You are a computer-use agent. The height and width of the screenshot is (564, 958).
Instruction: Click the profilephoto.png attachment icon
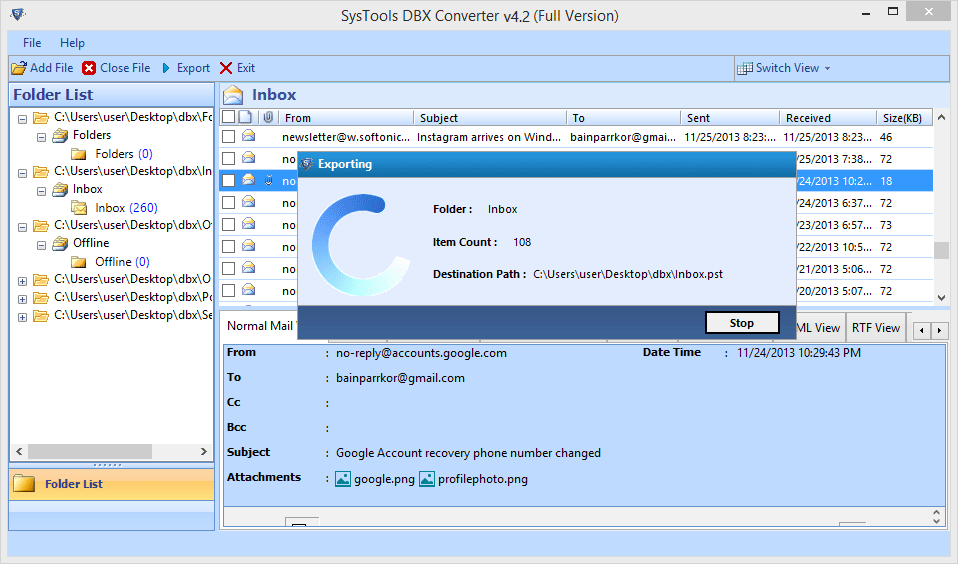point(427,478)
